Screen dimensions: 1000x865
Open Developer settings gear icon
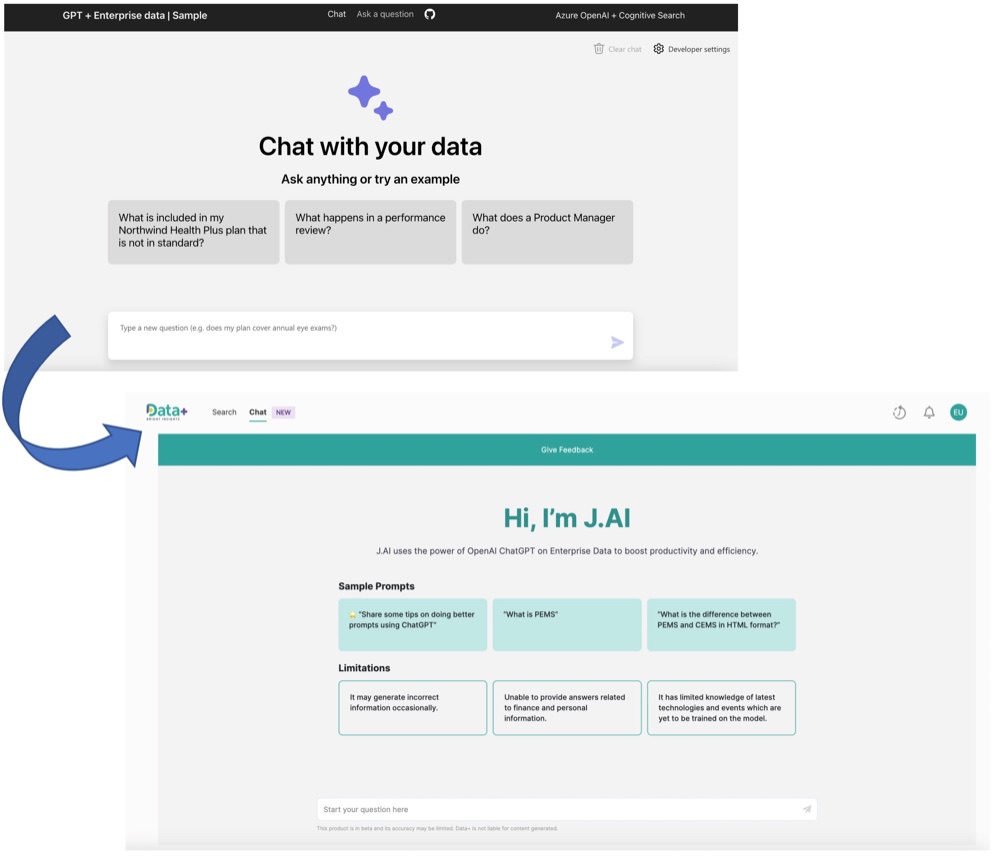(x=658, y=48)
